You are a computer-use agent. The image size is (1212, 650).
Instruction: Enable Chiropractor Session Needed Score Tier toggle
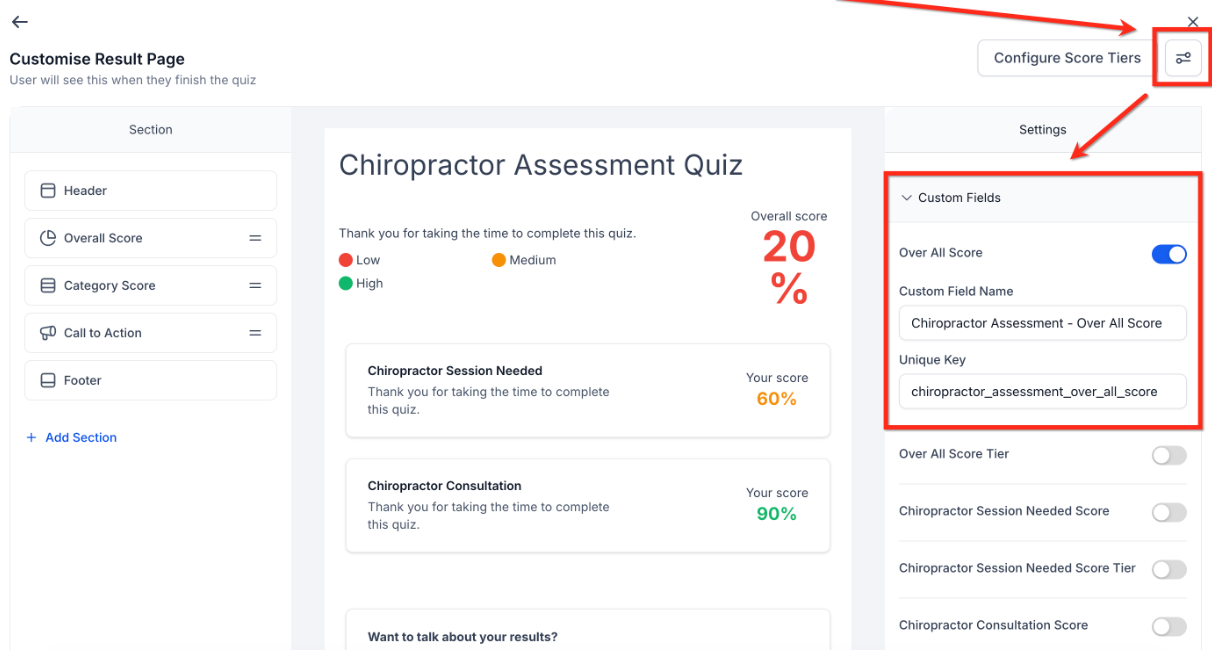[1169, 569]
